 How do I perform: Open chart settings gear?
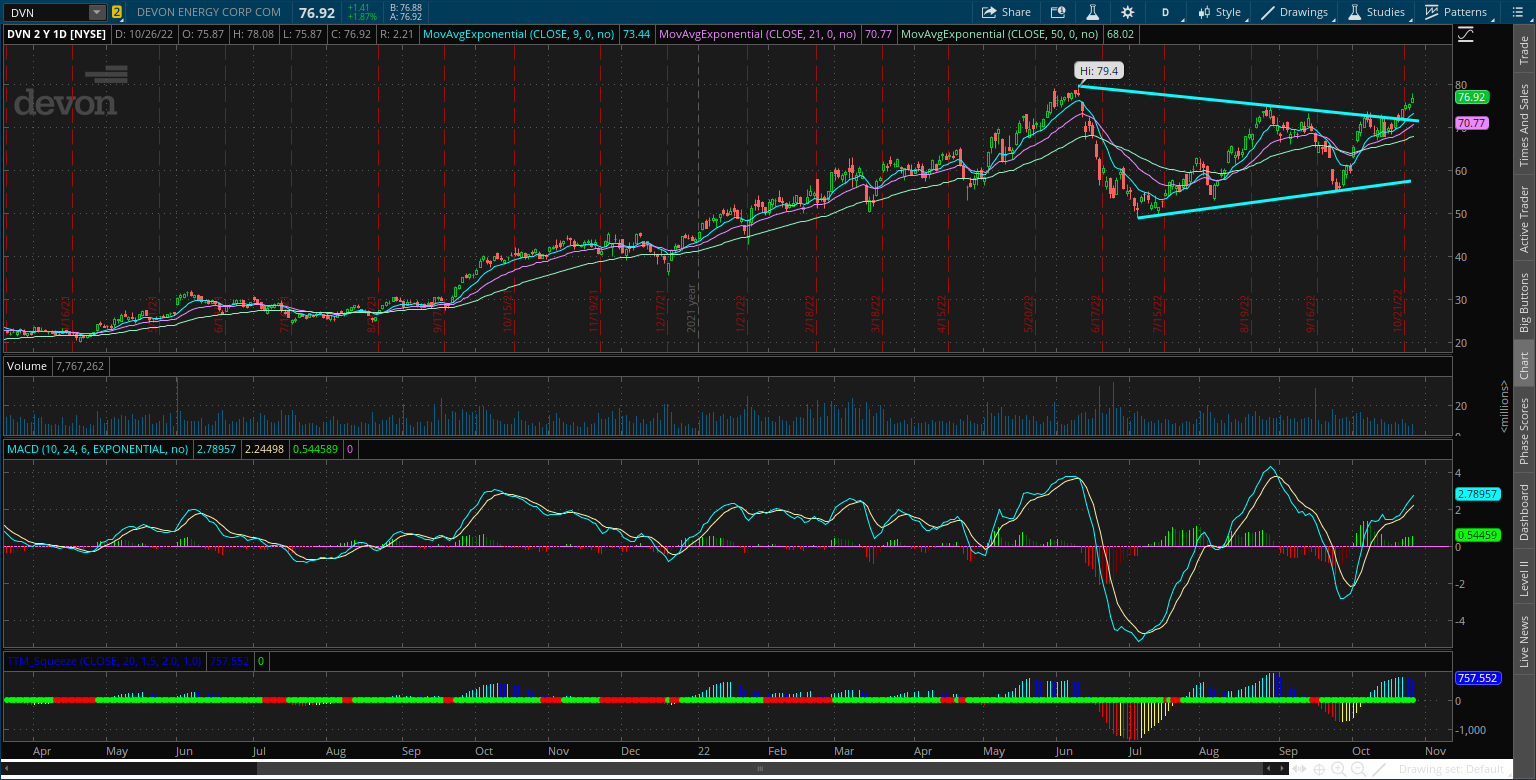point(1128,12)
